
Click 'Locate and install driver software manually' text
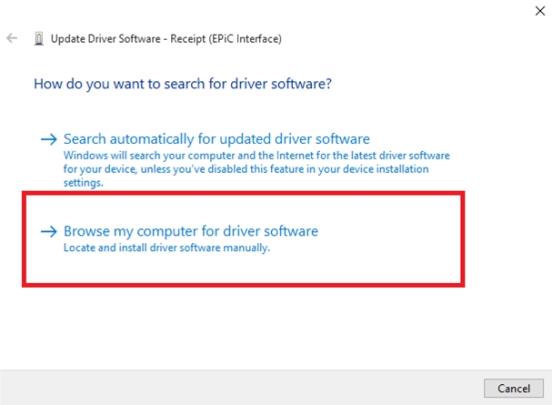click(167, 248)
